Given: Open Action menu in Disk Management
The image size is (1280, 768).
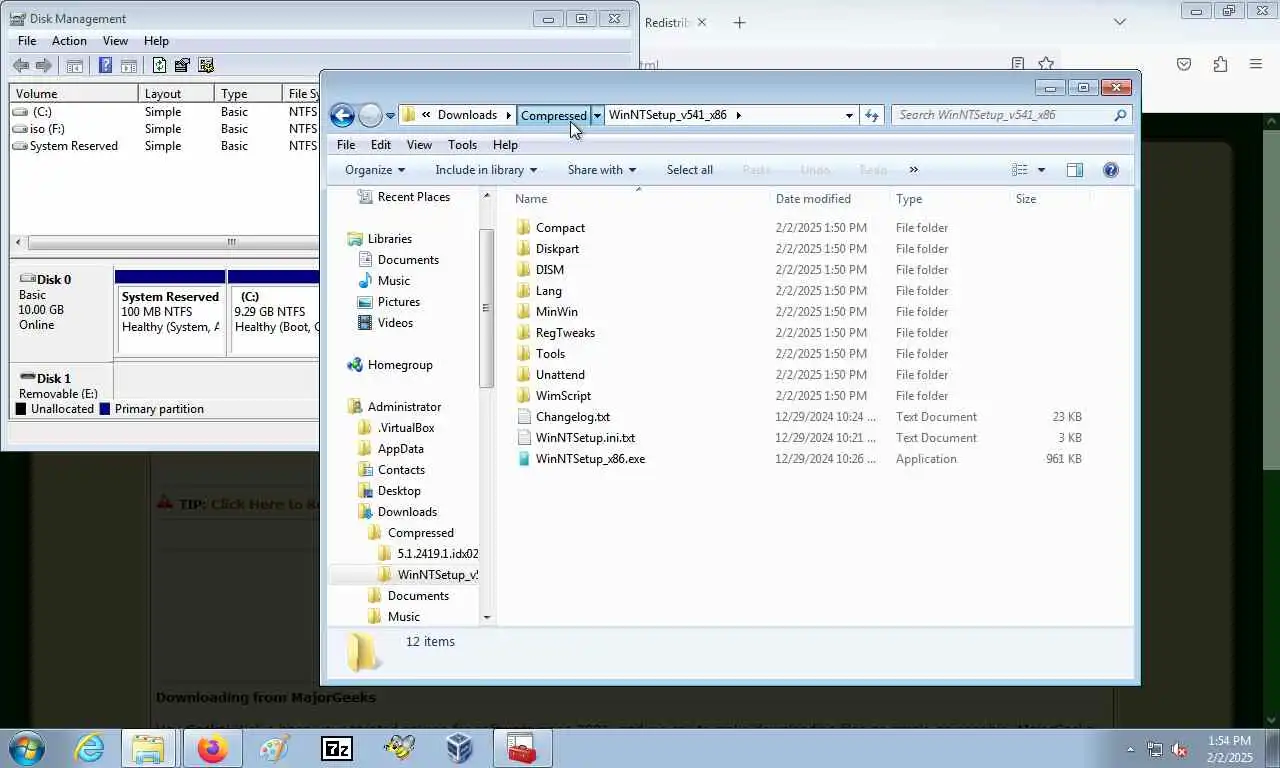Looking at the screenshot, I should click(69, 41).
